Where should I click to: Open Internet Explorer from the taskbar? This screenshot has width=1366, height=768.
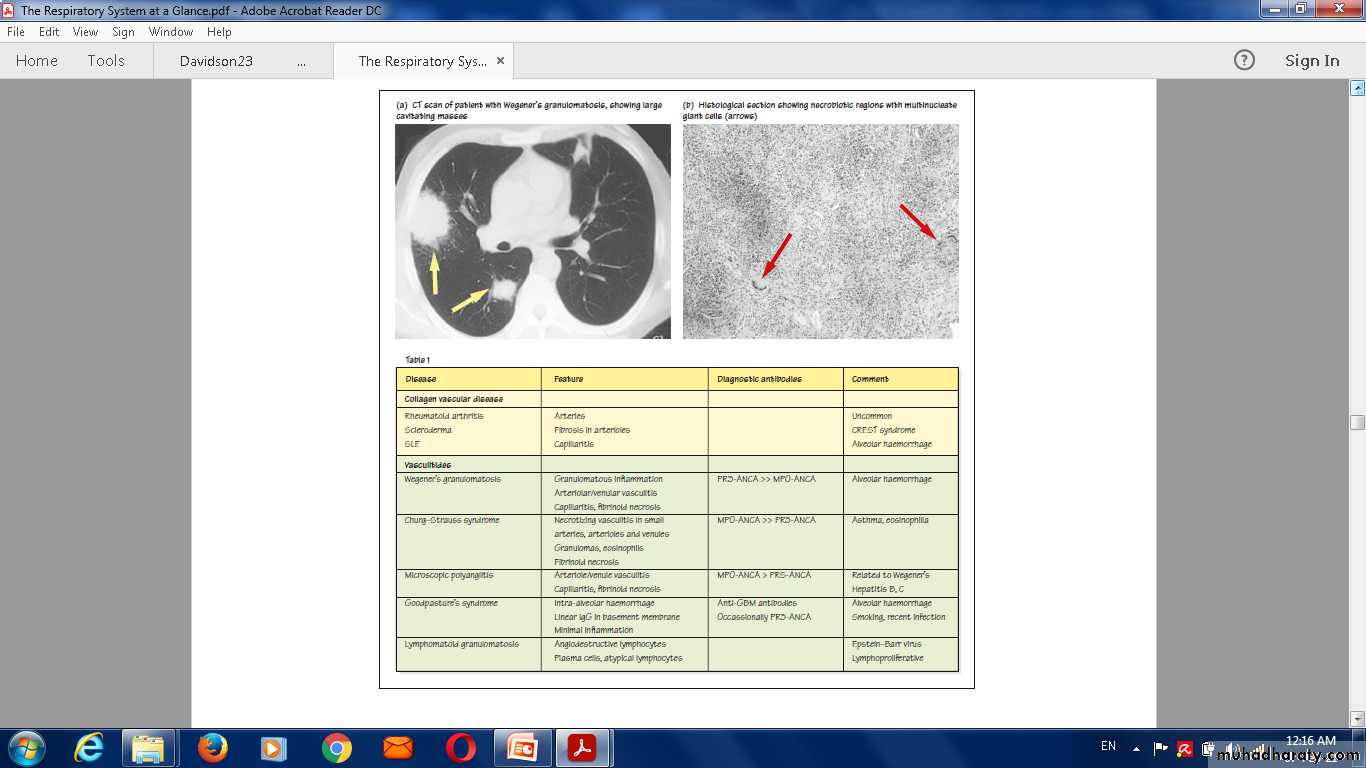pyautogui.click(x=89, y=748)
